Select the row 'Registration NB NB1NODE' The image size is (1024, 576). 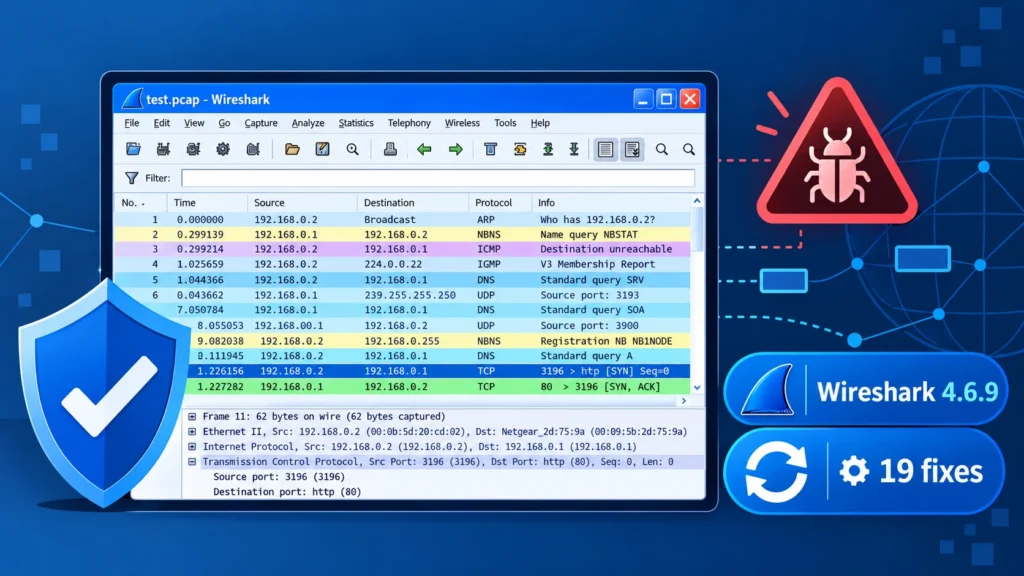click(438, 341)
